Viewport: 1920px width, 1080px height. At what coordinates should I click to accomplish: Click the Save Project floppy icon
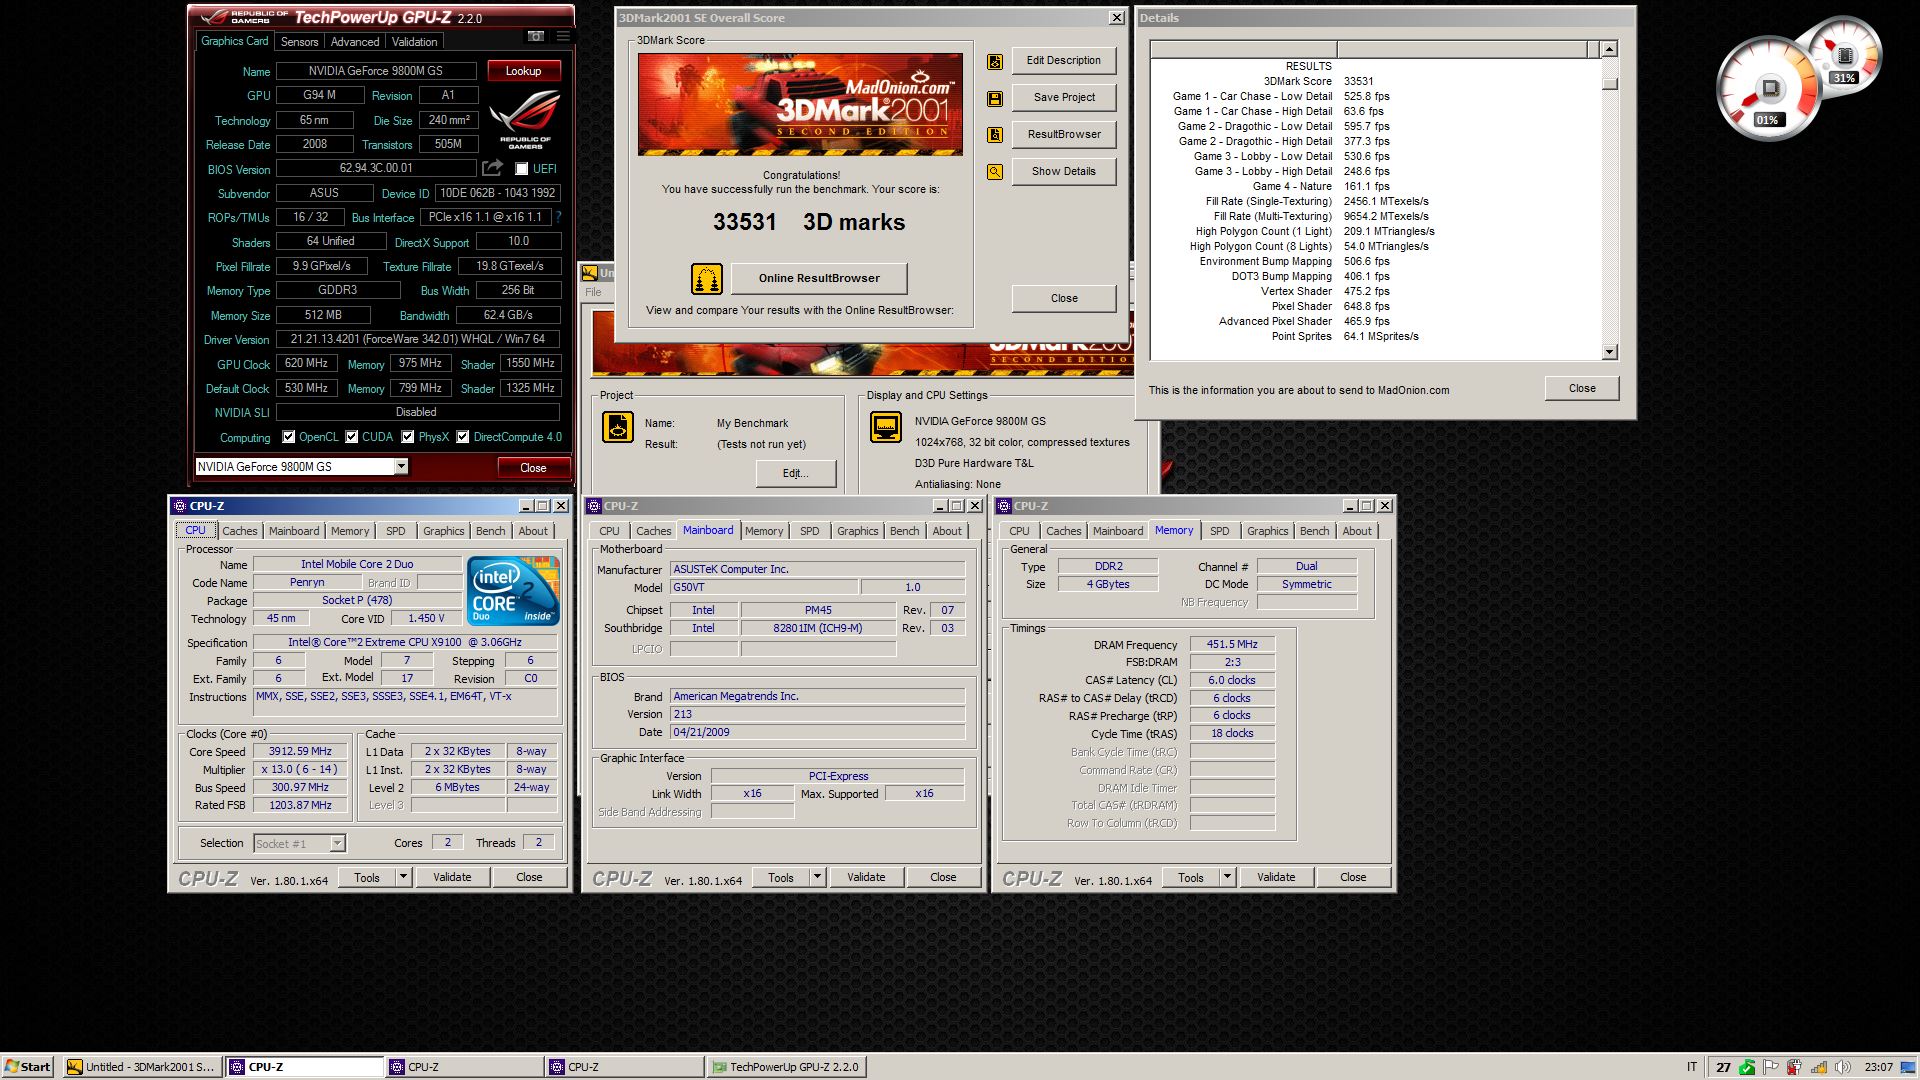[x=995, y=98]
